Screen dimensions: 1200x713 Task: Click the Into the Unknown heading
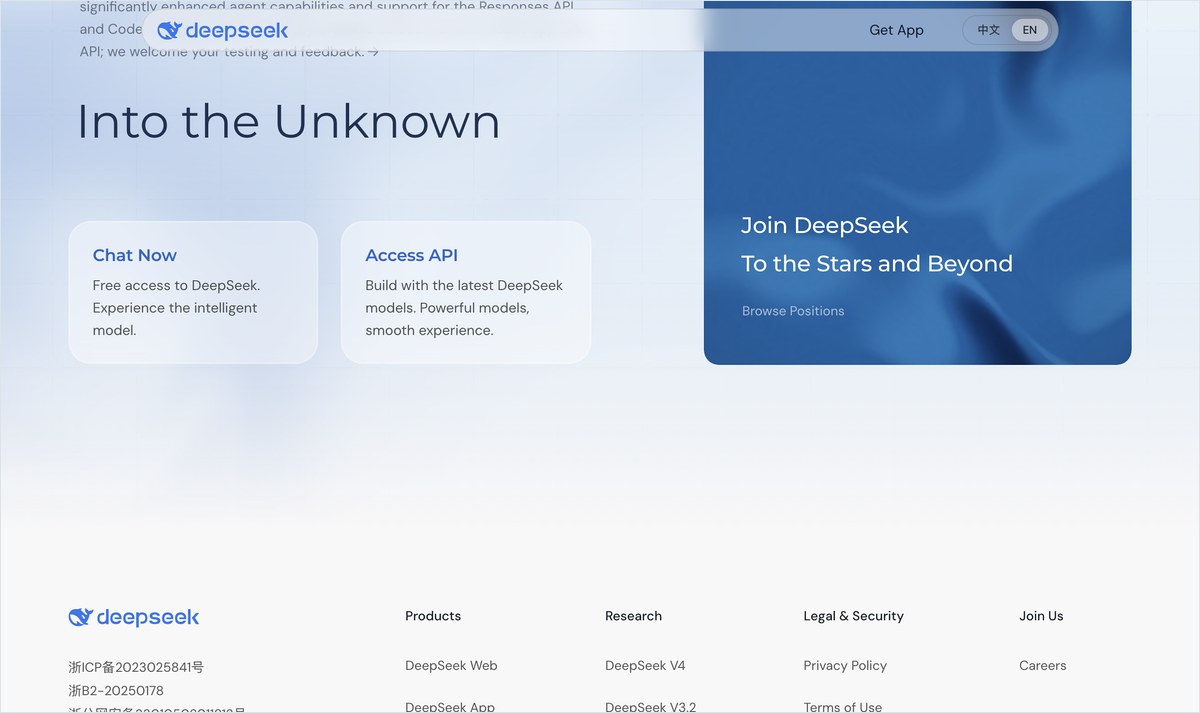288,122
